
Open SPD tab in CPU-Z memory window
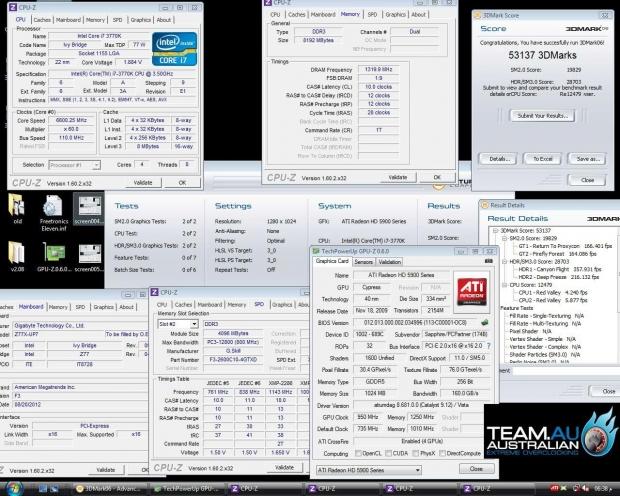372,14
